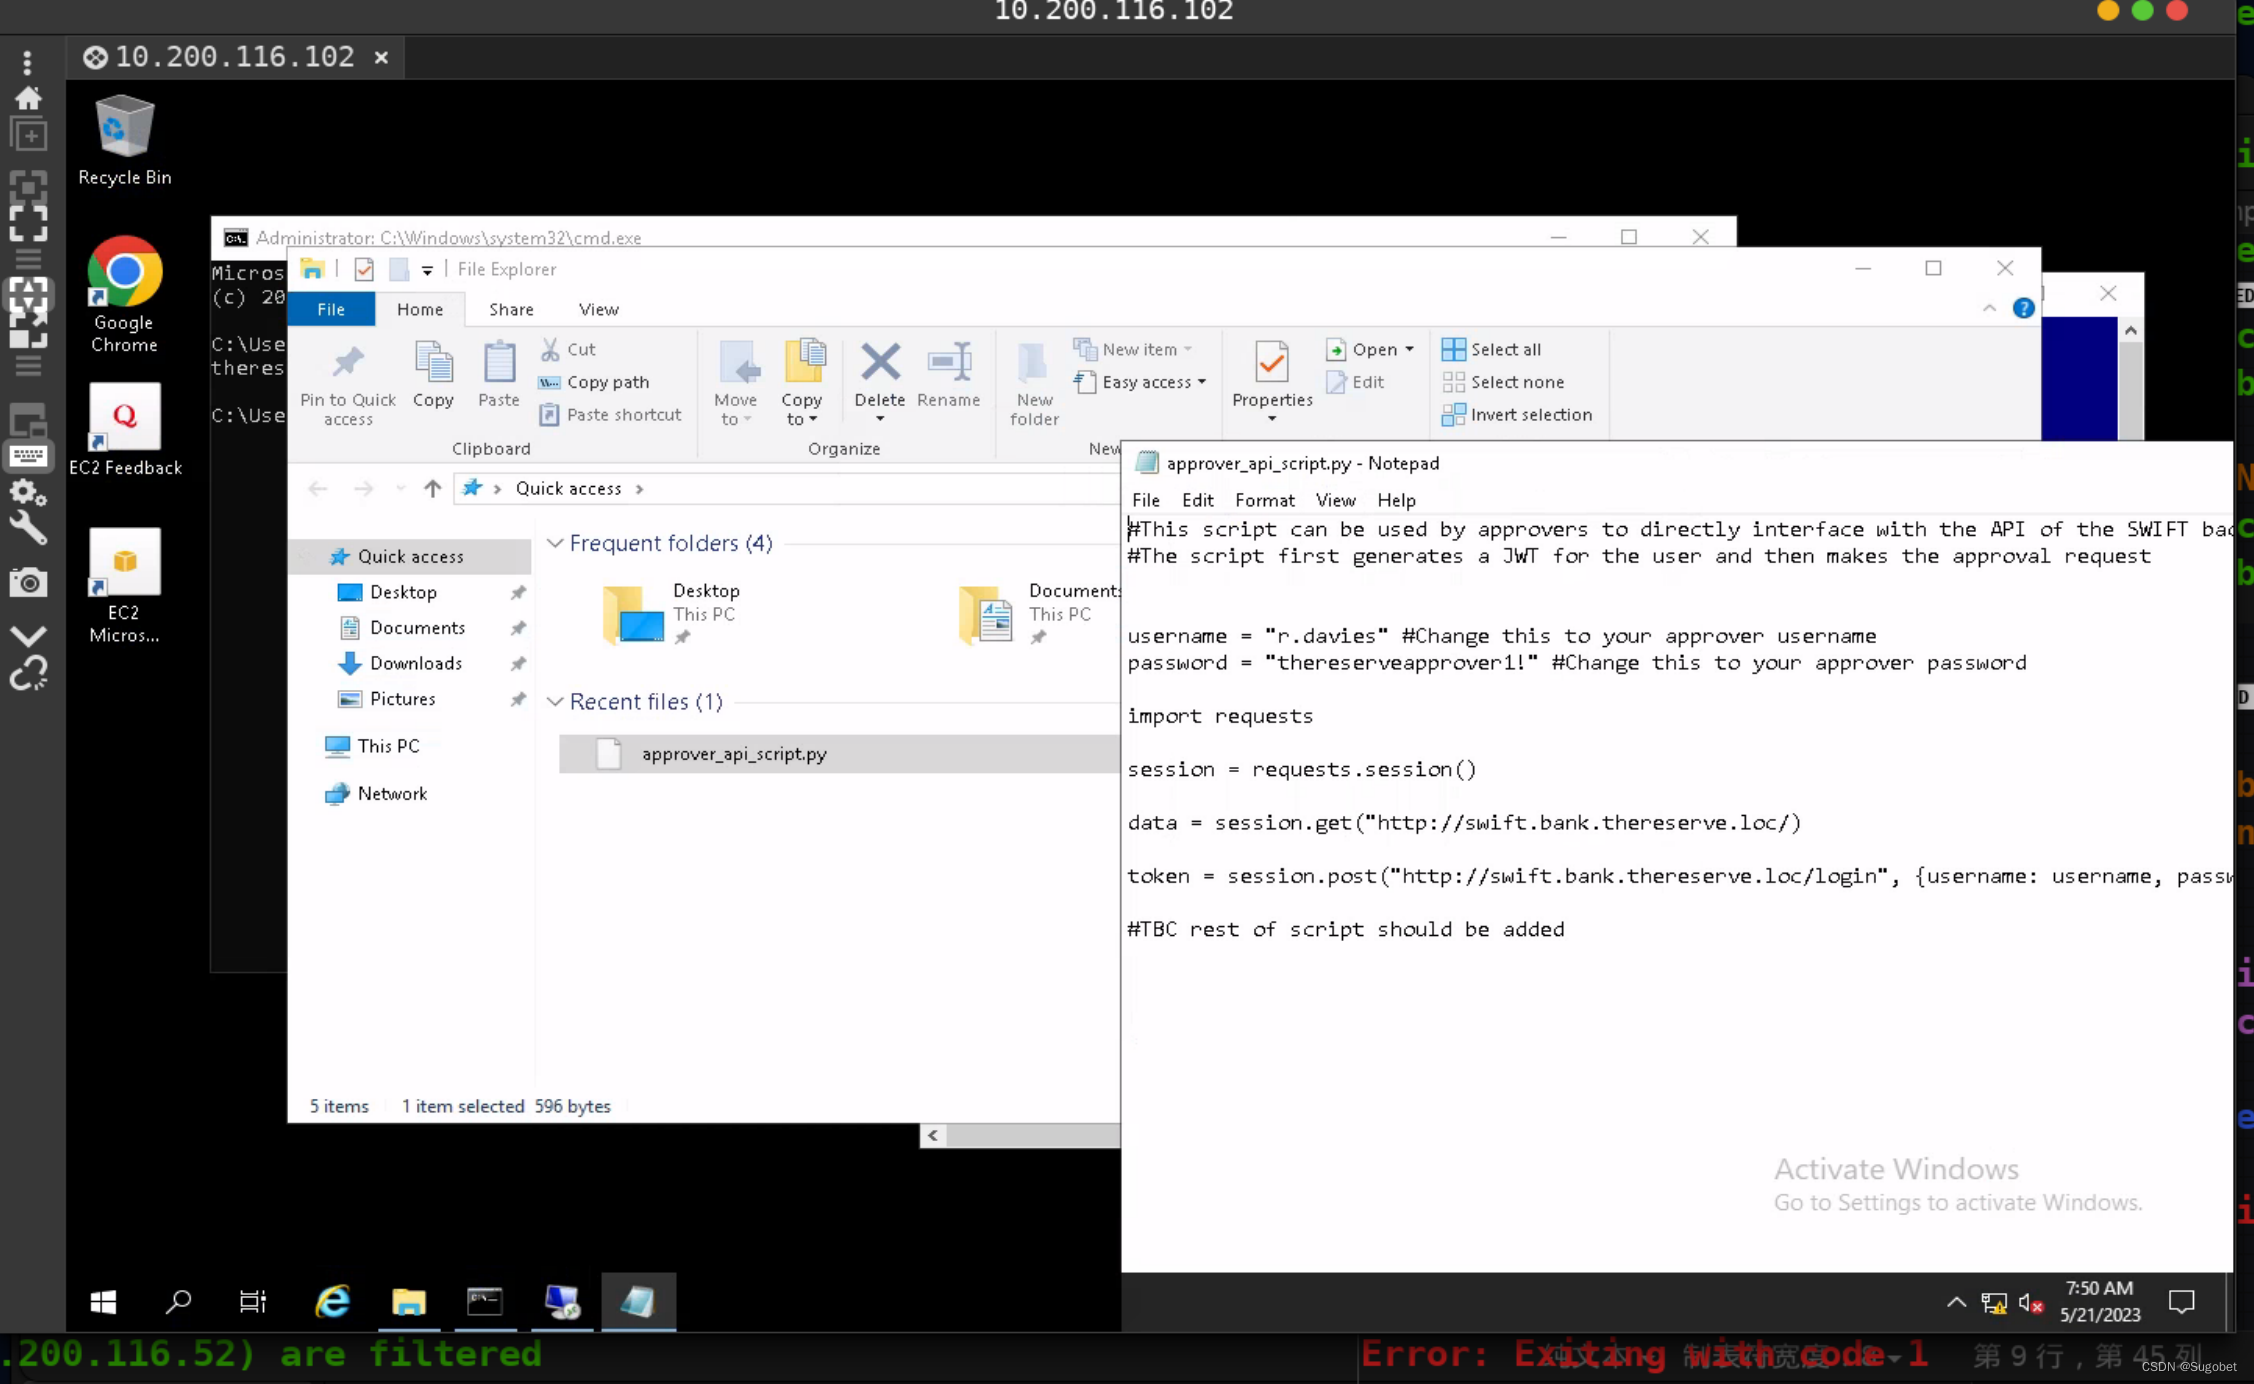Click the red Delete X icon
2254x1384 pixels.
(880, 362)
